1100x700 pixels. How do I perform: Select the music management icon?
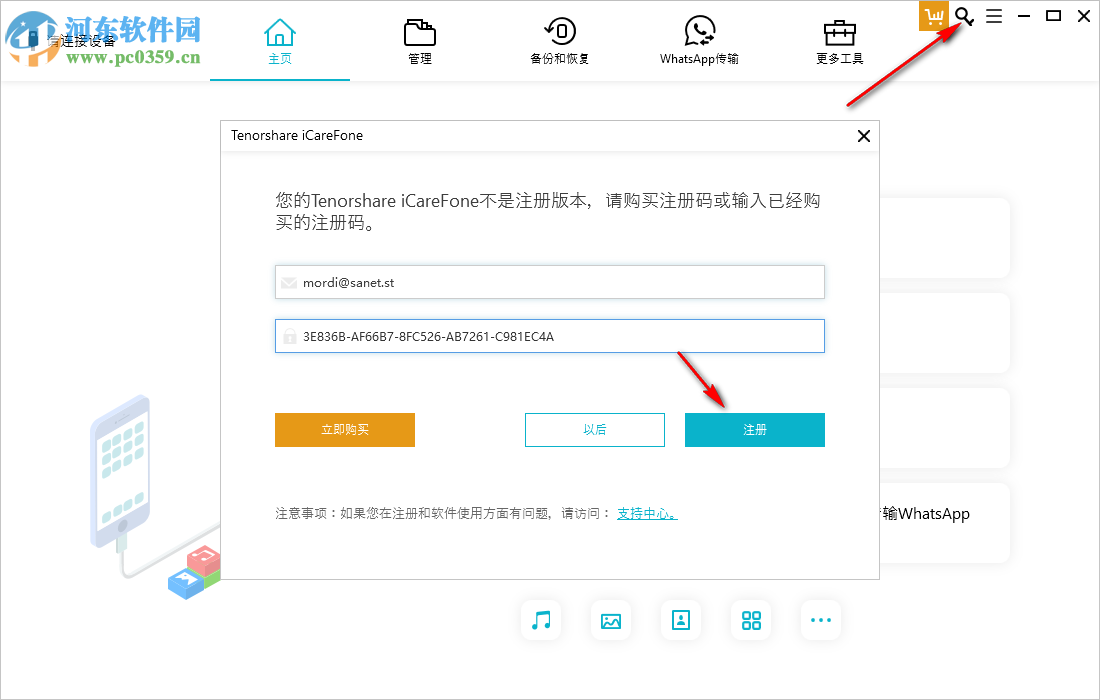pos(541,620)
